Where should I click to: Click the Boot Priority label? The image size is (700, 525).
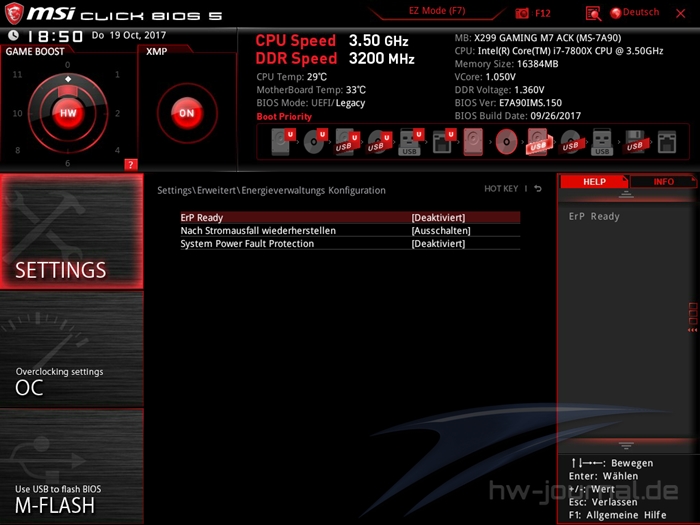284,117
